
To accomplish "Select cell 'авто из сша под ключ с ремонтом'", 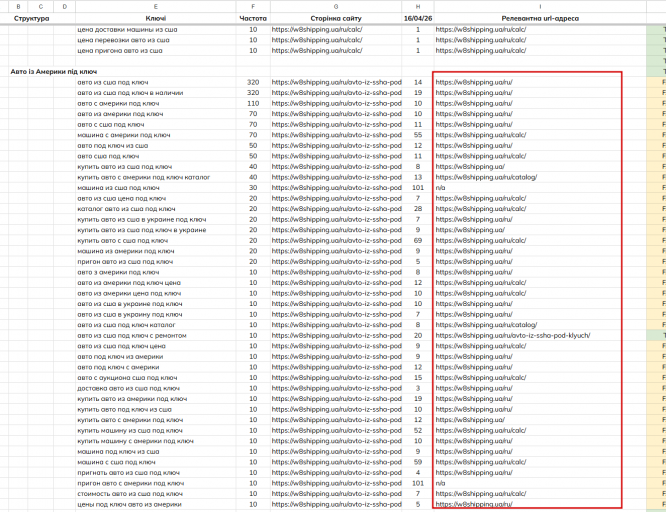I will 132,335.
